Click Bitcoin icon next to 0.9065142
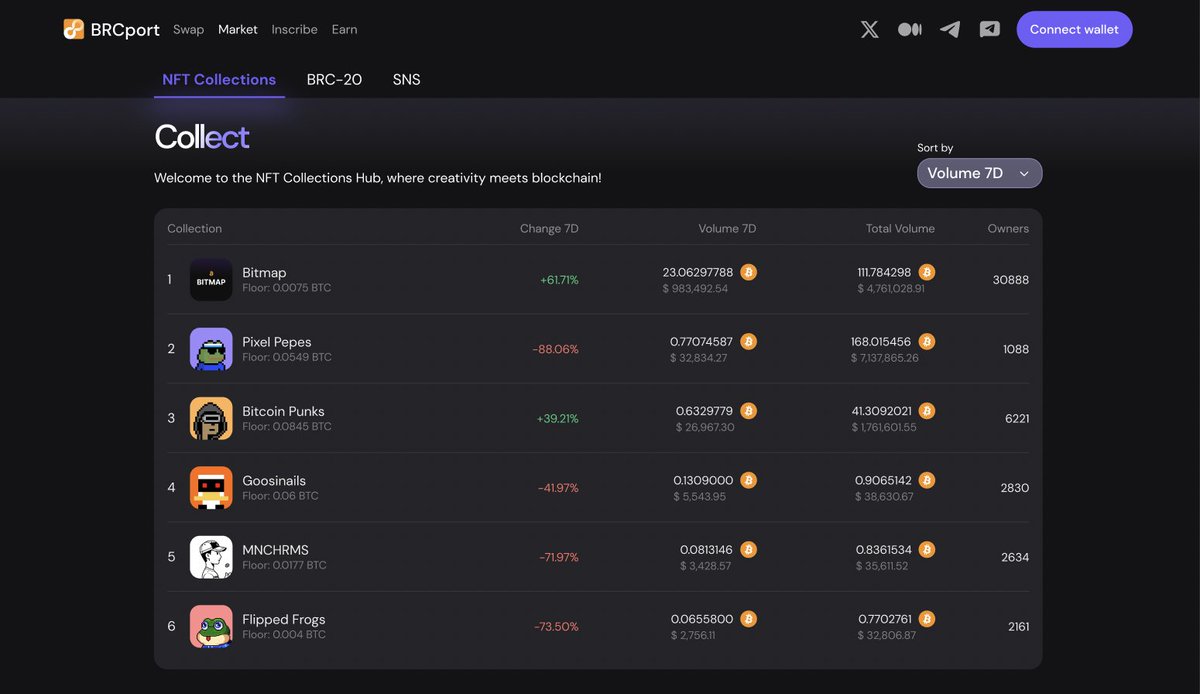This screenshot has width=1200, height=694. click(x=927, y=480)
